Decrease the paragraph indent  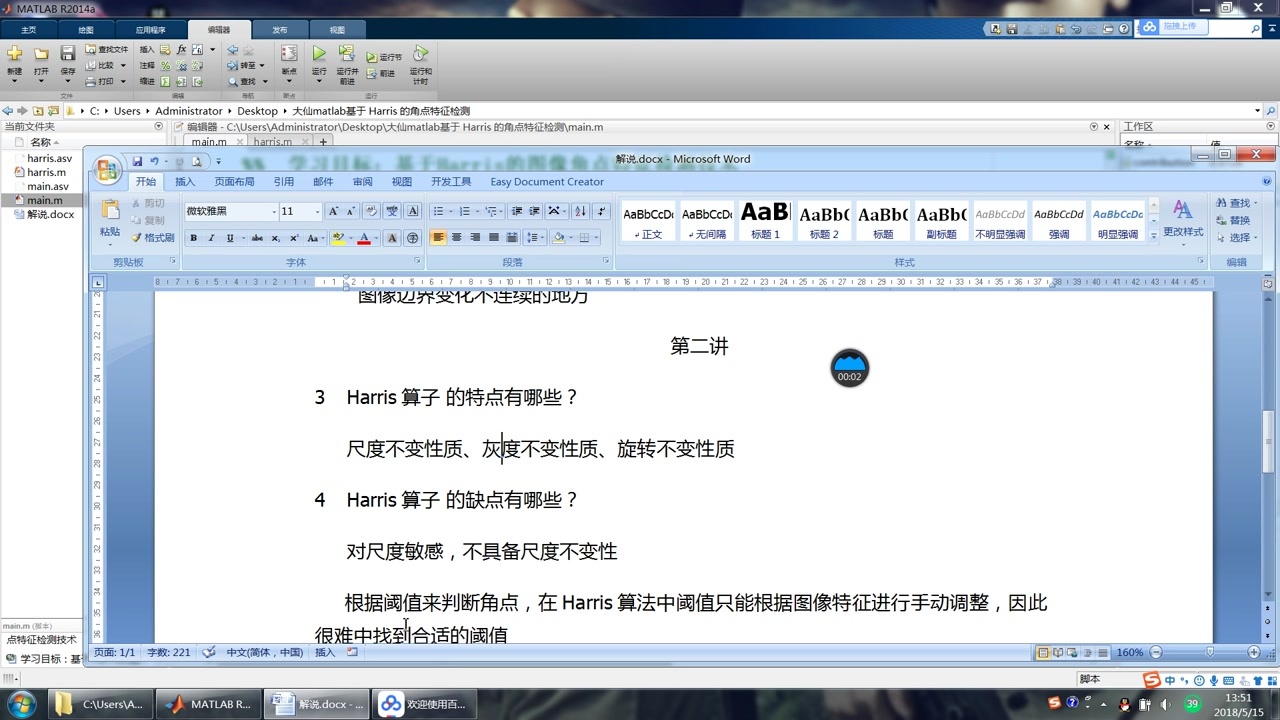click(x=517, y=211)
